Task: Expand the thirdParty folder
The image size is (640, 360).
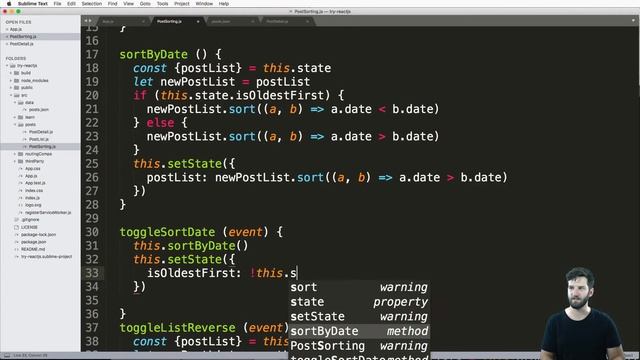Action: [x=15, y=161]
